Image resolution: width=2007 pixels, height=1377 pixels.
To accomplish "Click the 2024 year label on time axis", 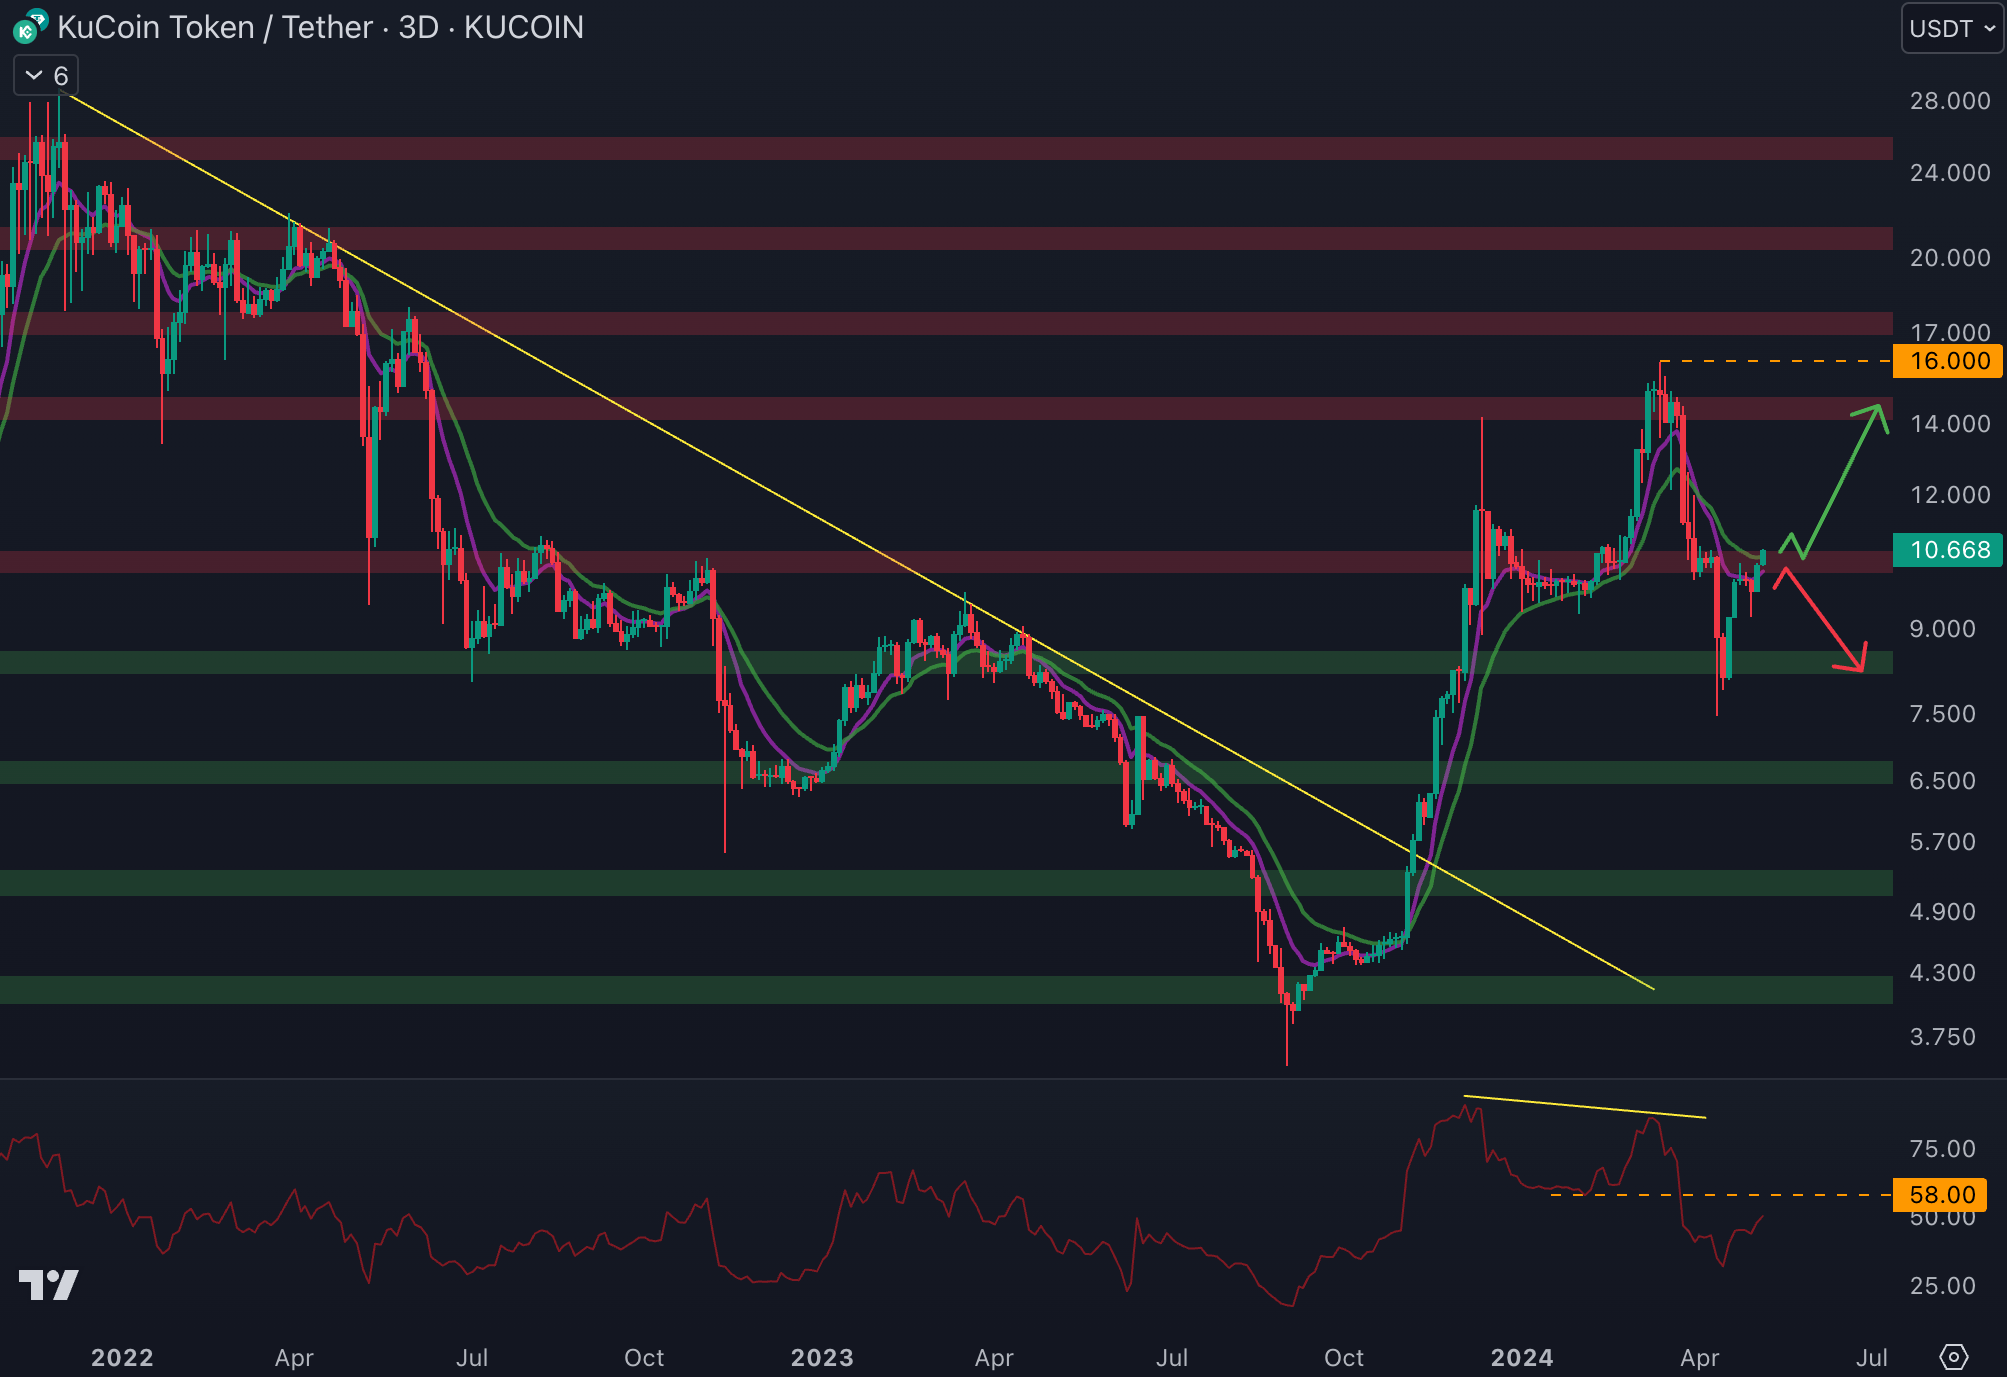I will click(x=1522, y=1357).
